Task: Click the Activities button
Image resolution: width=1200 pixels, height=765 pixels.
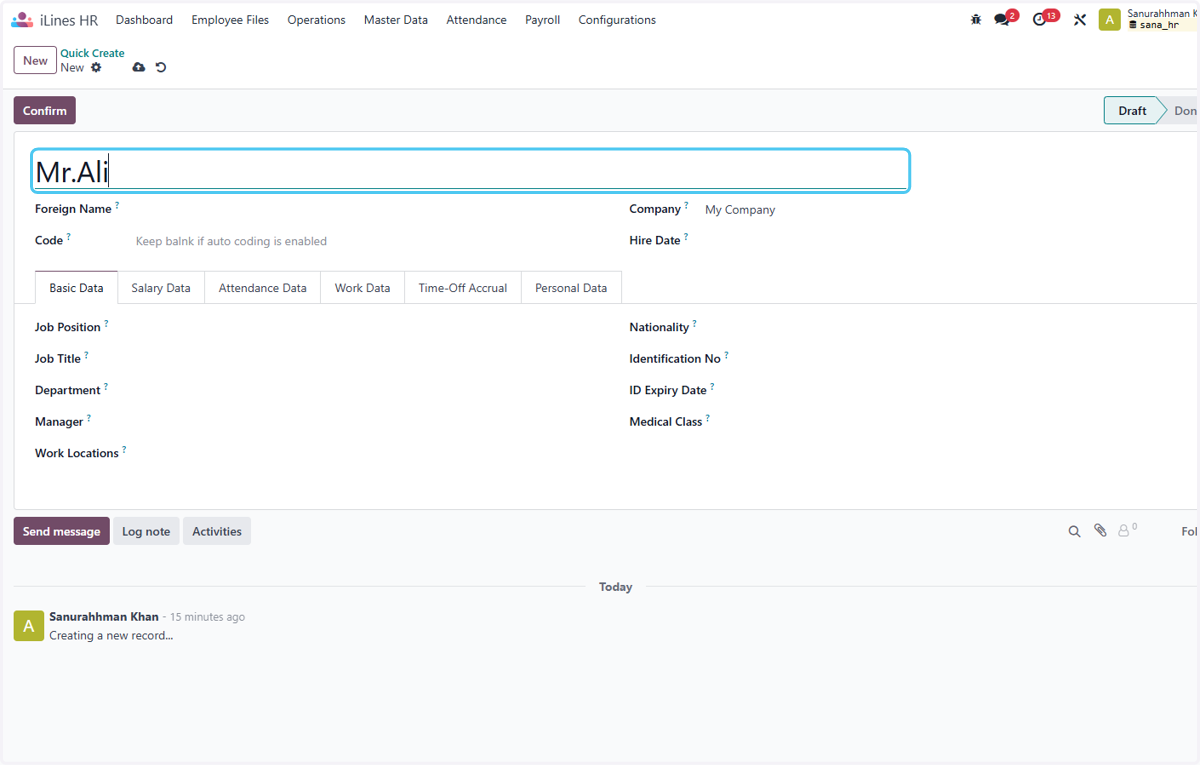Action: pyautogui.click(x=217, y=531)
